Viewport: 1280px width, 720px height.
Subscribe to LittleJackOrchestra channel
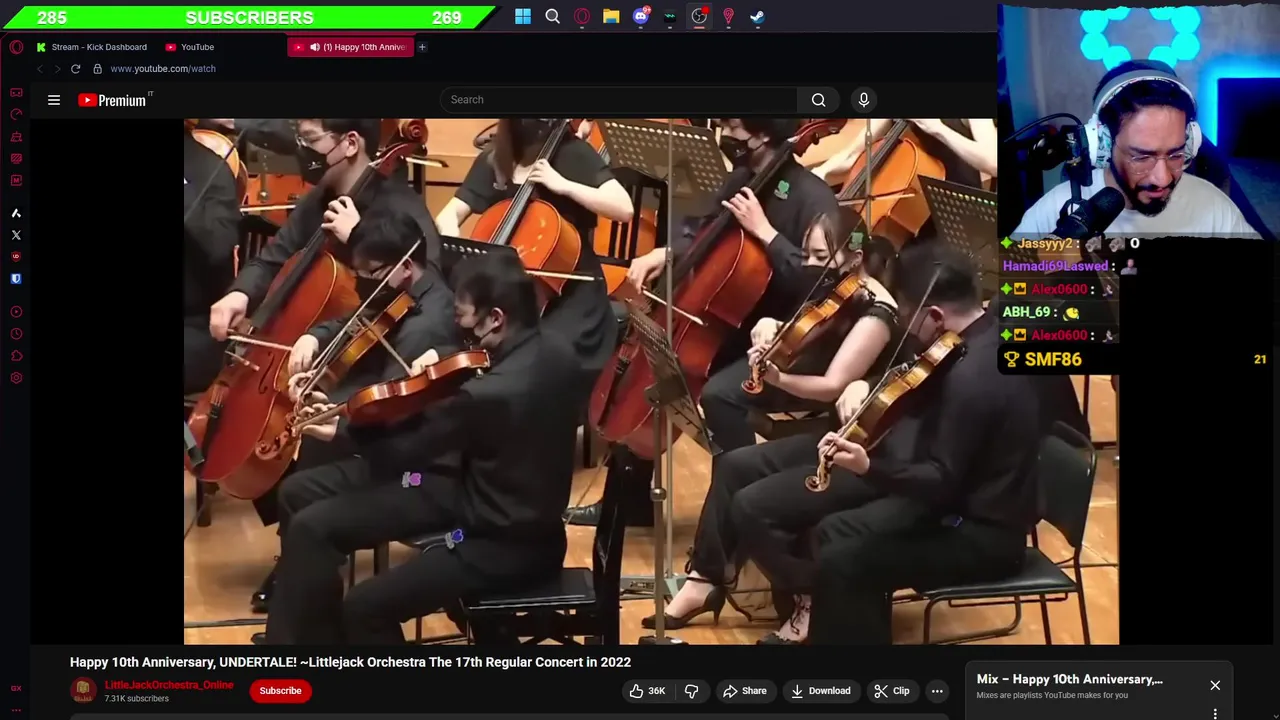pos(280,691)
